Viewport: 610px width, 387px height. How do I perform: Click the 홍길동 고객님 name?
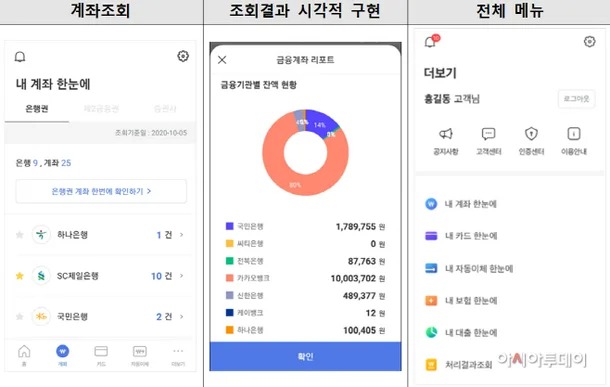[452, 99]
